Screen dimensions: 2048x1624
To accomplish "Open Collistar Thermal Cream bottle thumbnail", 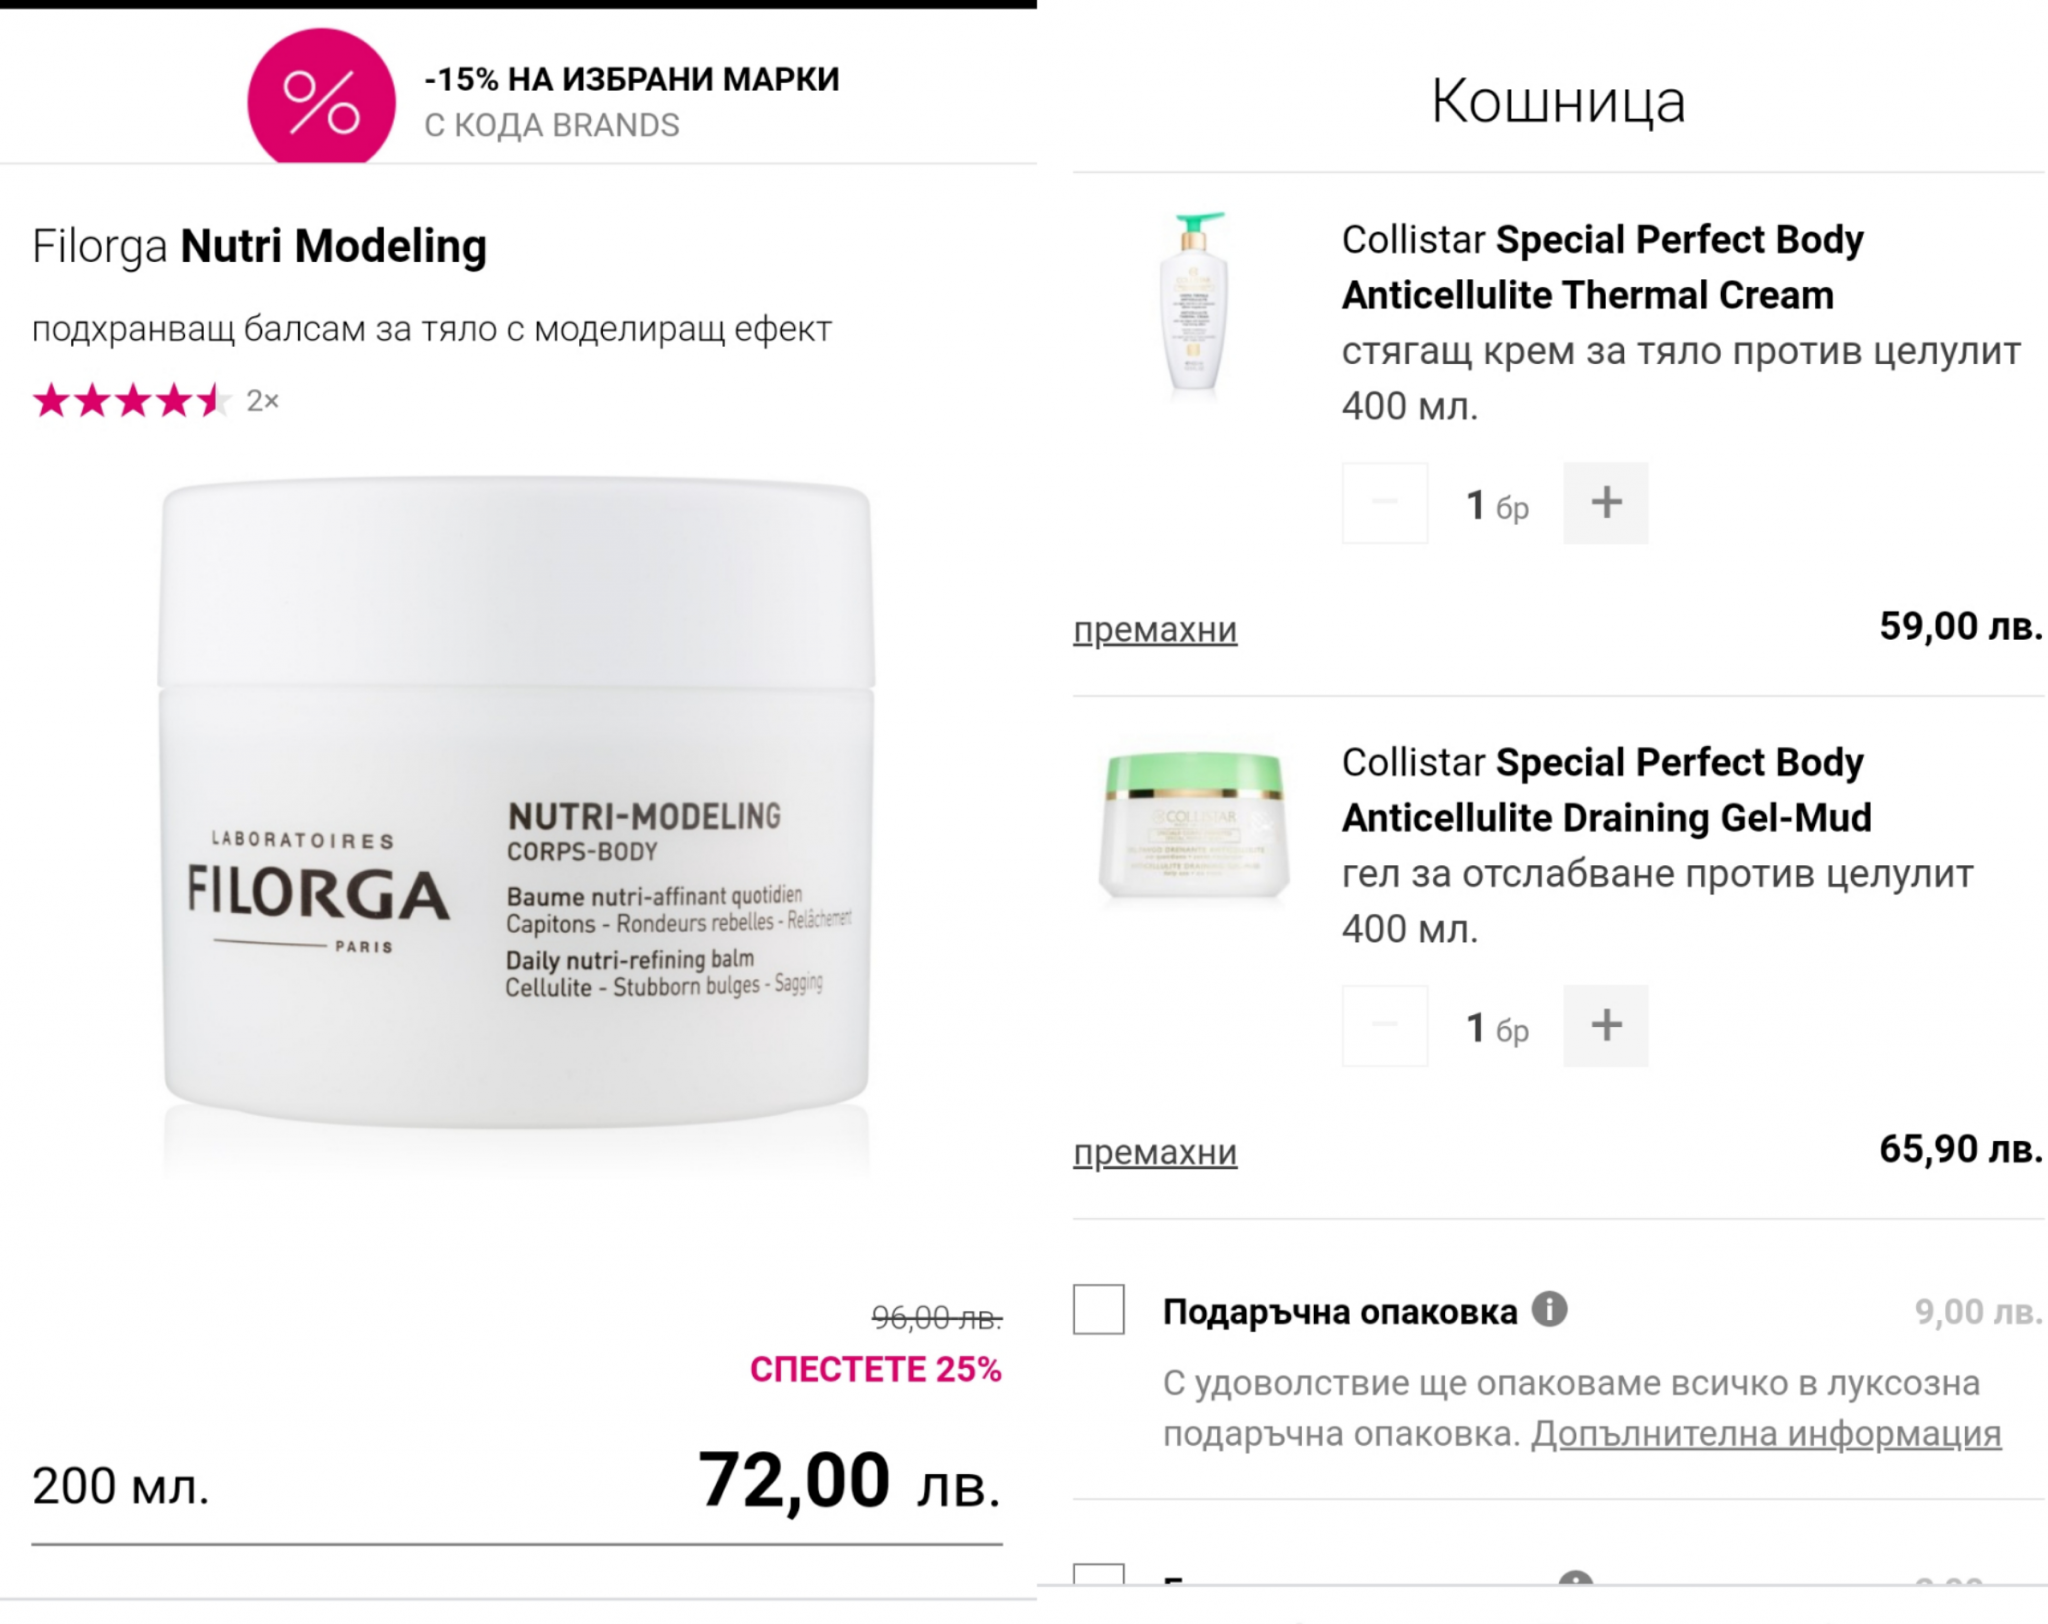I will pyautogui.click(x=1193, y=303).
